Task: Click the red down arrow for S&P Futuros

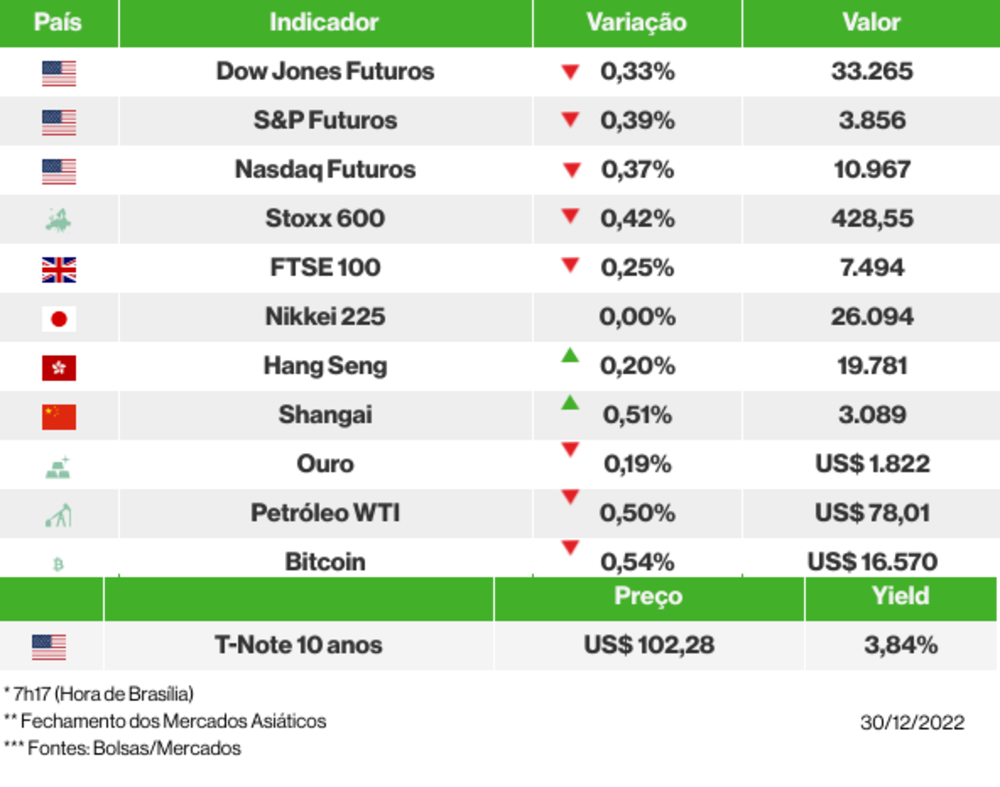Action: [x=570, y=120]
